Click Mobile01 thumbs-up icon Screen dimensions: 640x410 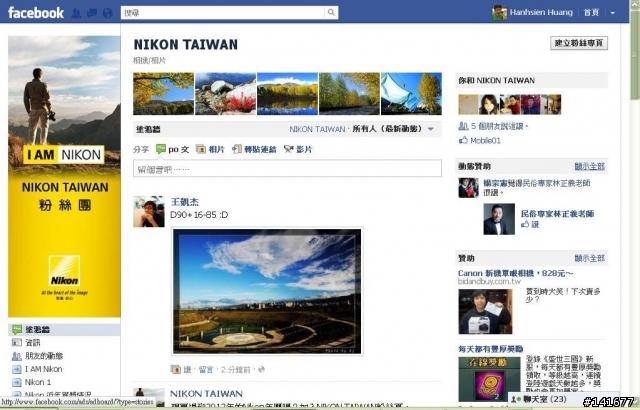pyautogui.click(x=463, y=140)
